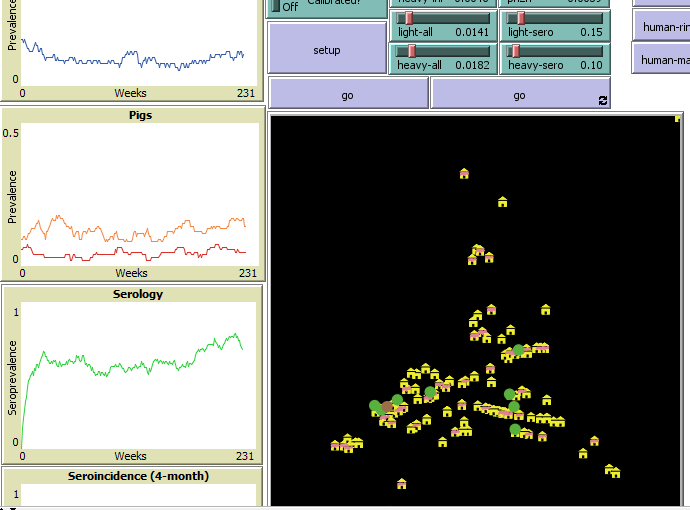Click the forever loop icon on go button
This screenshot has height=510, width=690.
pyautogui.click(x=602, y=100)
